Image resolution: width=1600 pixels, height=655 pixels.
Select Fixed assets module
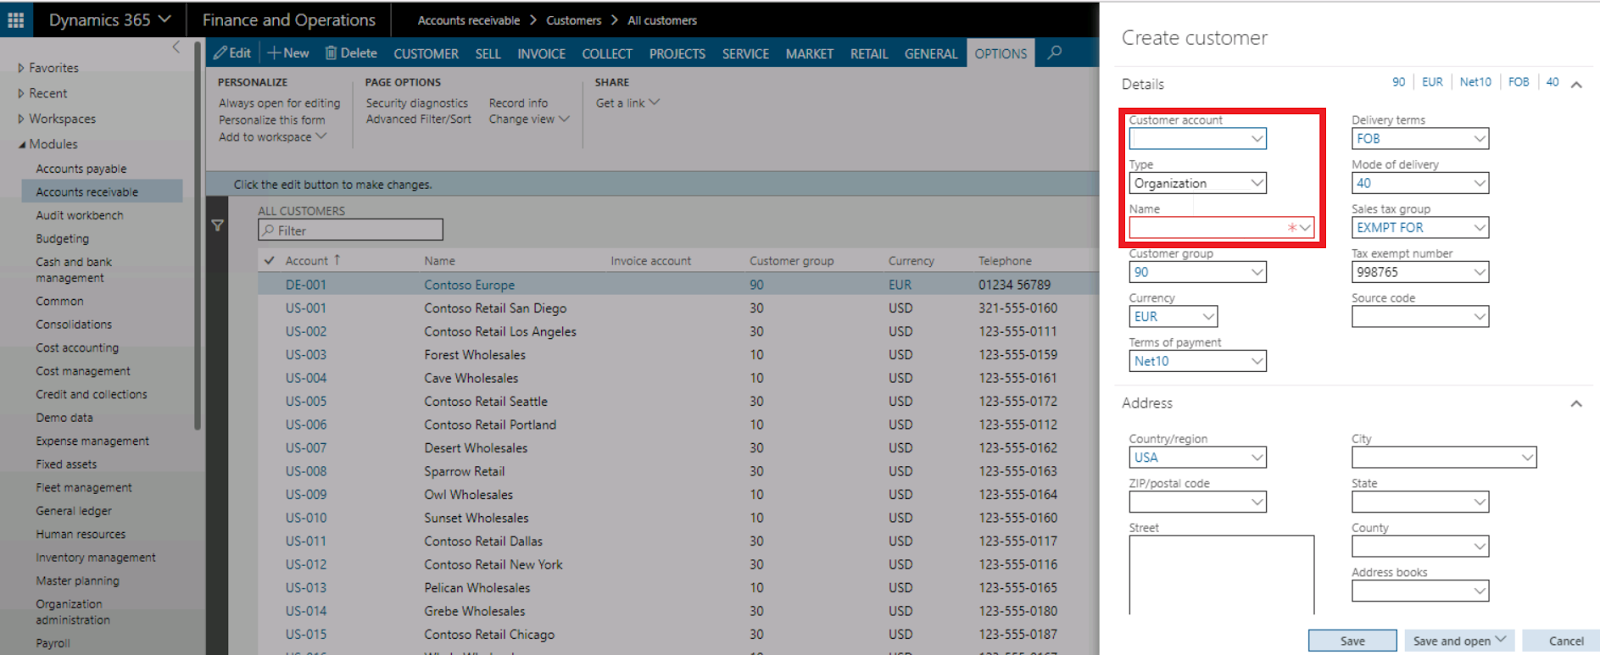pyautogui.click(x=66, y=464)
